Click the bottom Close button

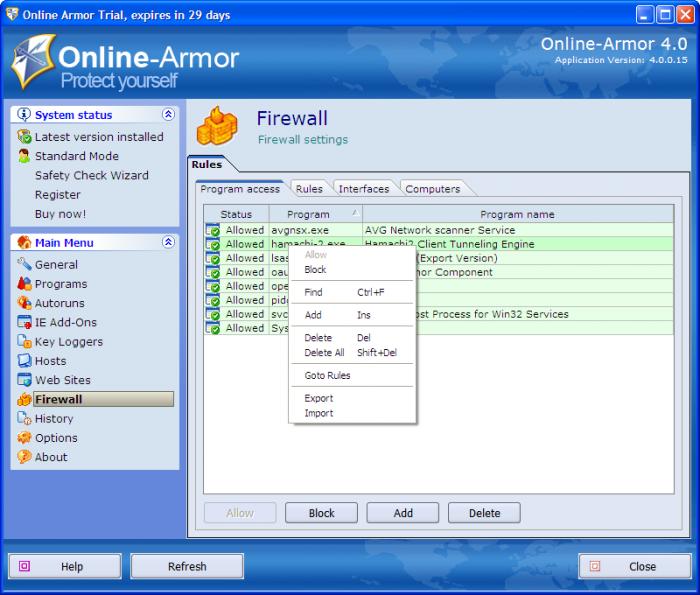[635, 566]
